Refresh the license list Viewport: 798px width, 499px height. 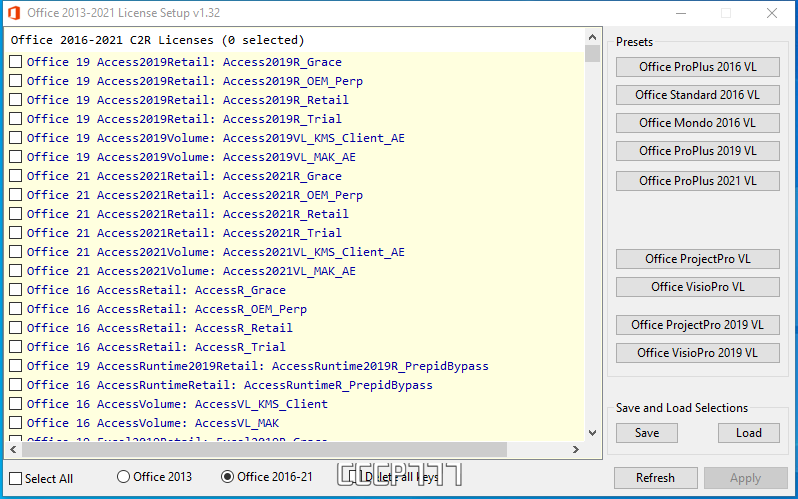click(655, 478)
